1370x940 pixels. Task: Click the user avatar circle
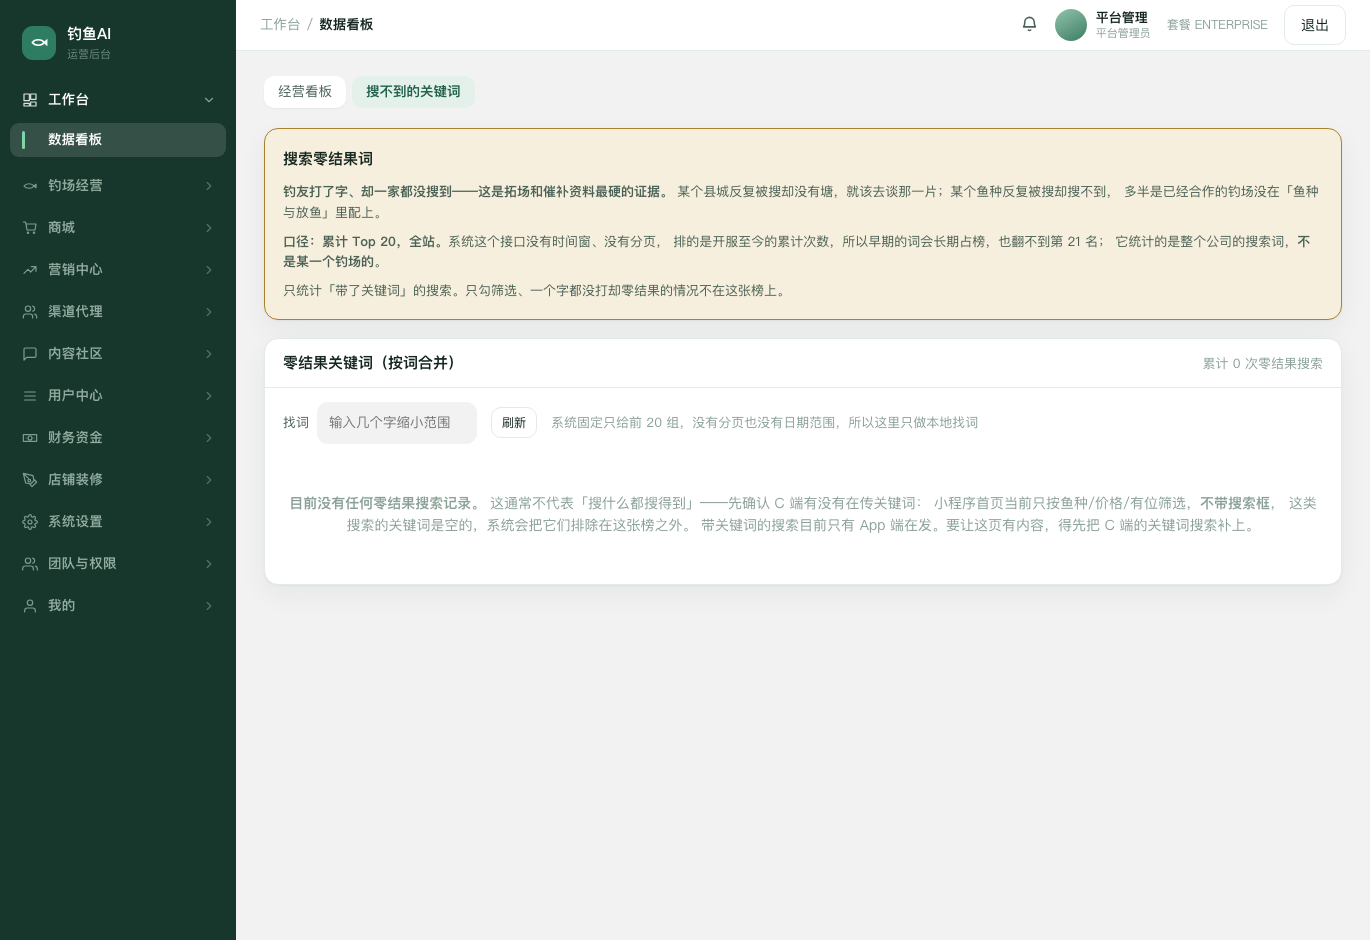1071,25
